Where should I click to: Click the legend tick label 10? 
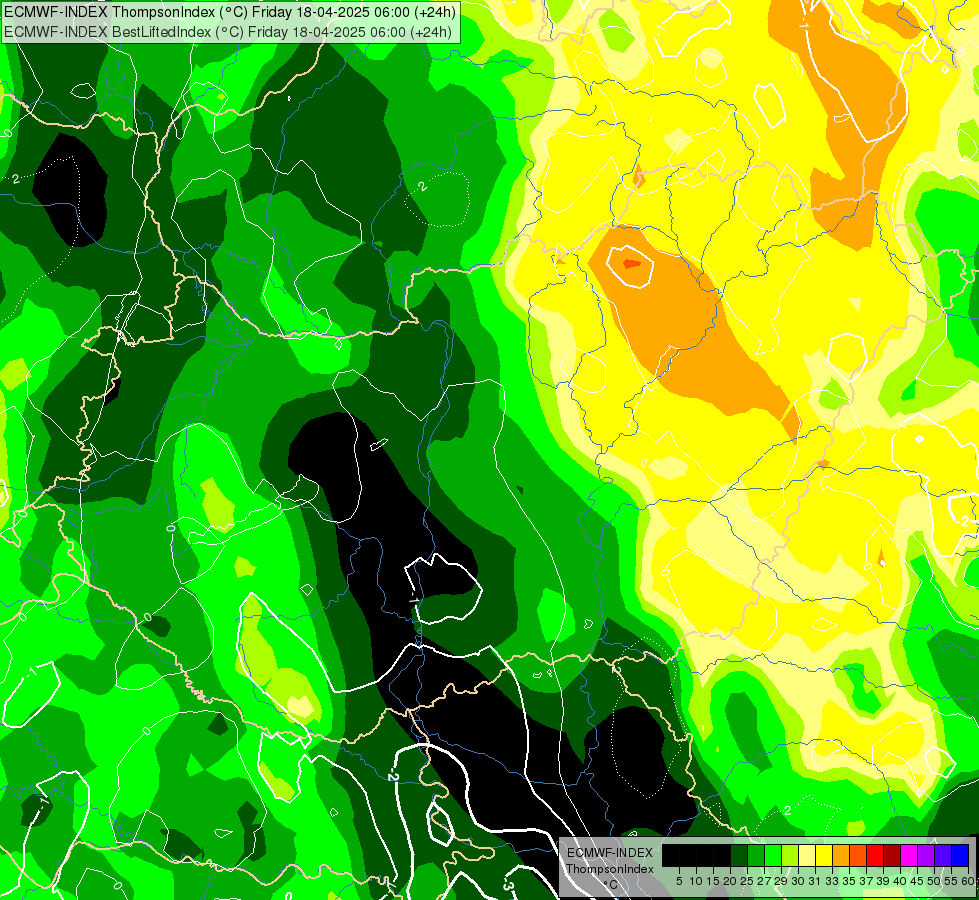[x=696, y=881]
